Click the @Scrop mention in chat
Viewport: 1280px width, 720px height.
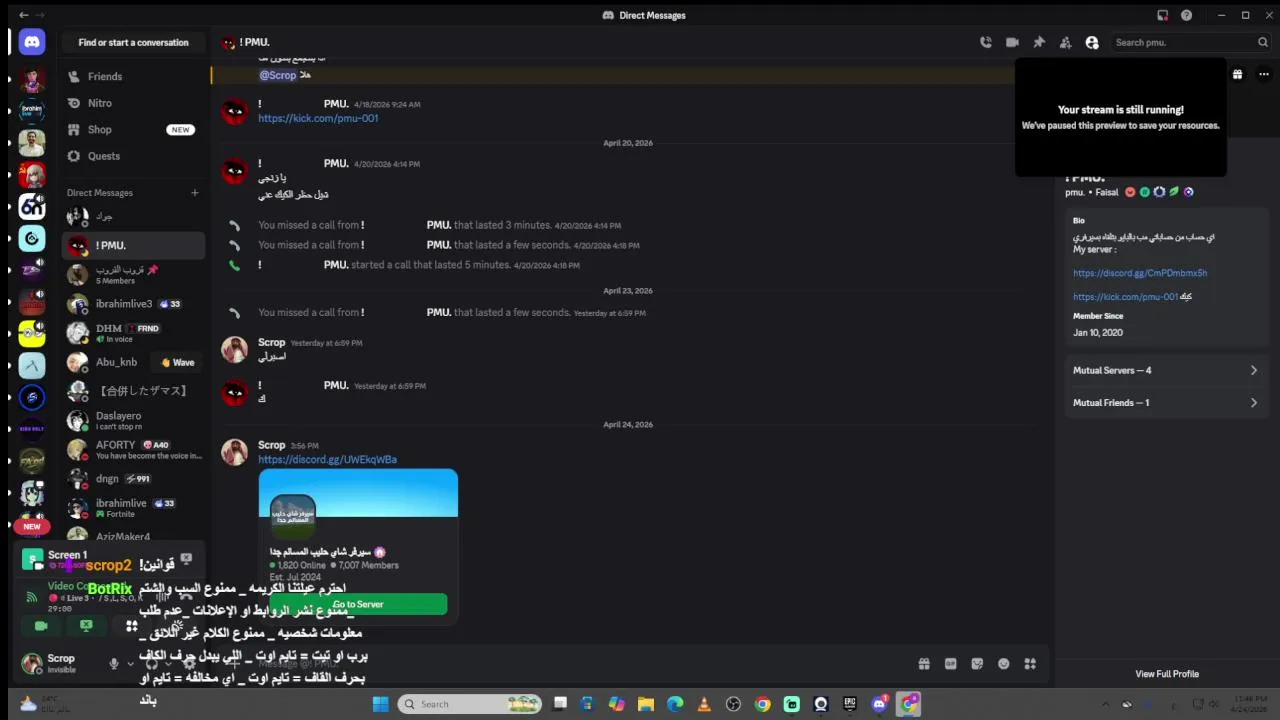pyautogui.click(x=278, y=75)
